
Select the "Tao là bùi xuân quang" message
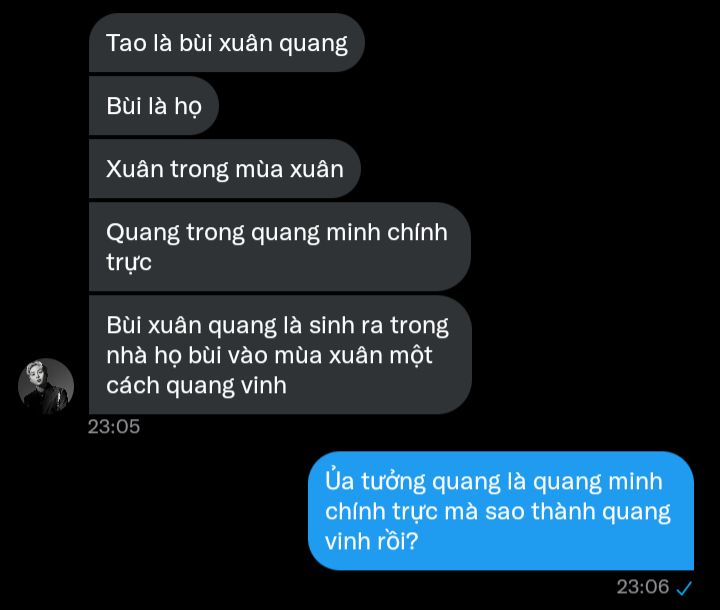click(x=226, y=43)
